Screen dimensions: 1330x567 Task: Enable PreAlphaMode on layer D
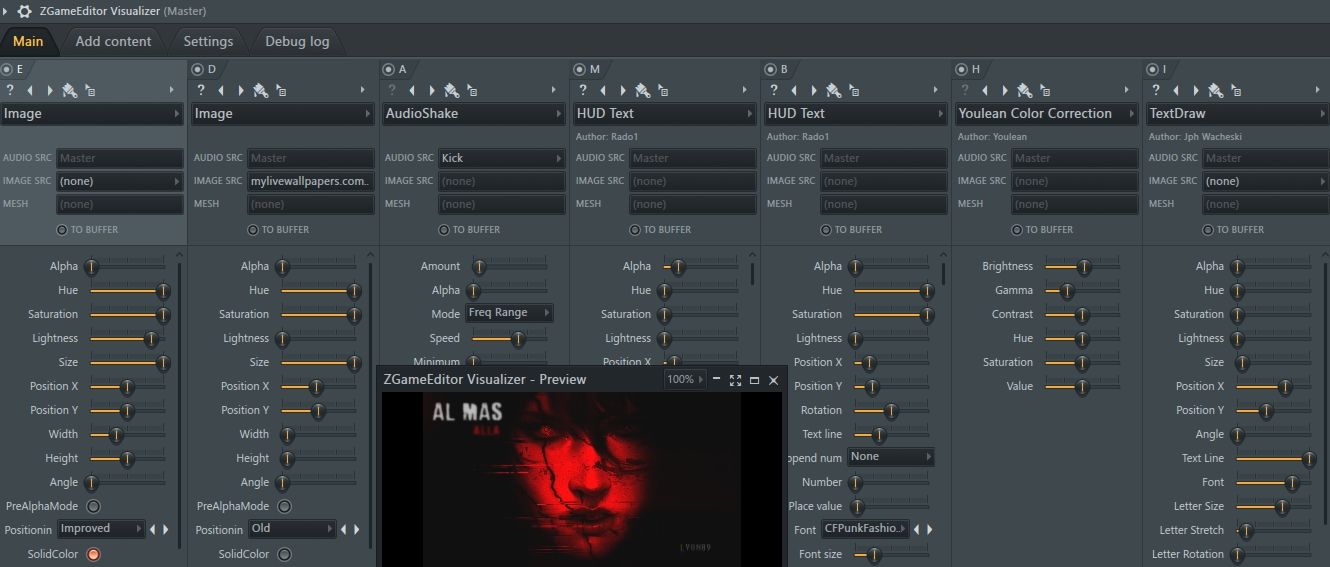285,506
